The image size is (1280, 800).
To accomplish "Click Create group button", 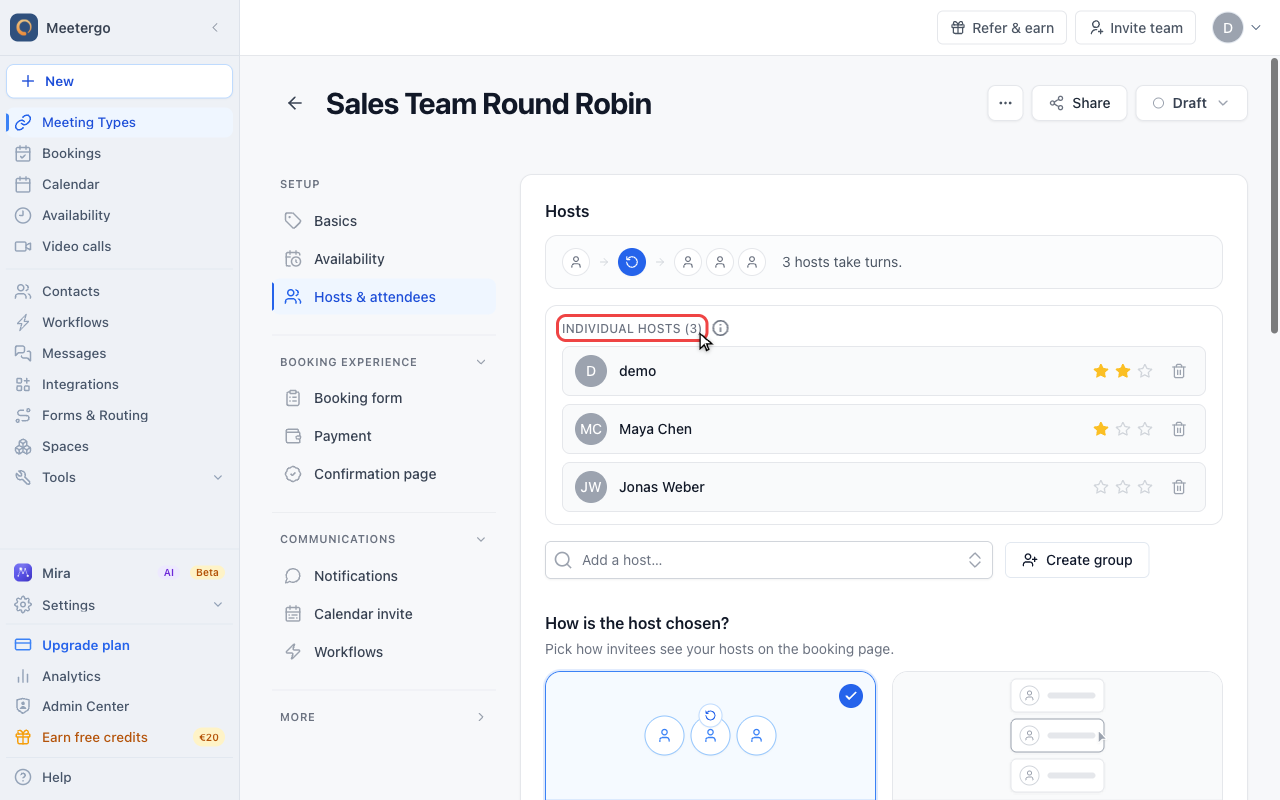I will pos(1077,560).
